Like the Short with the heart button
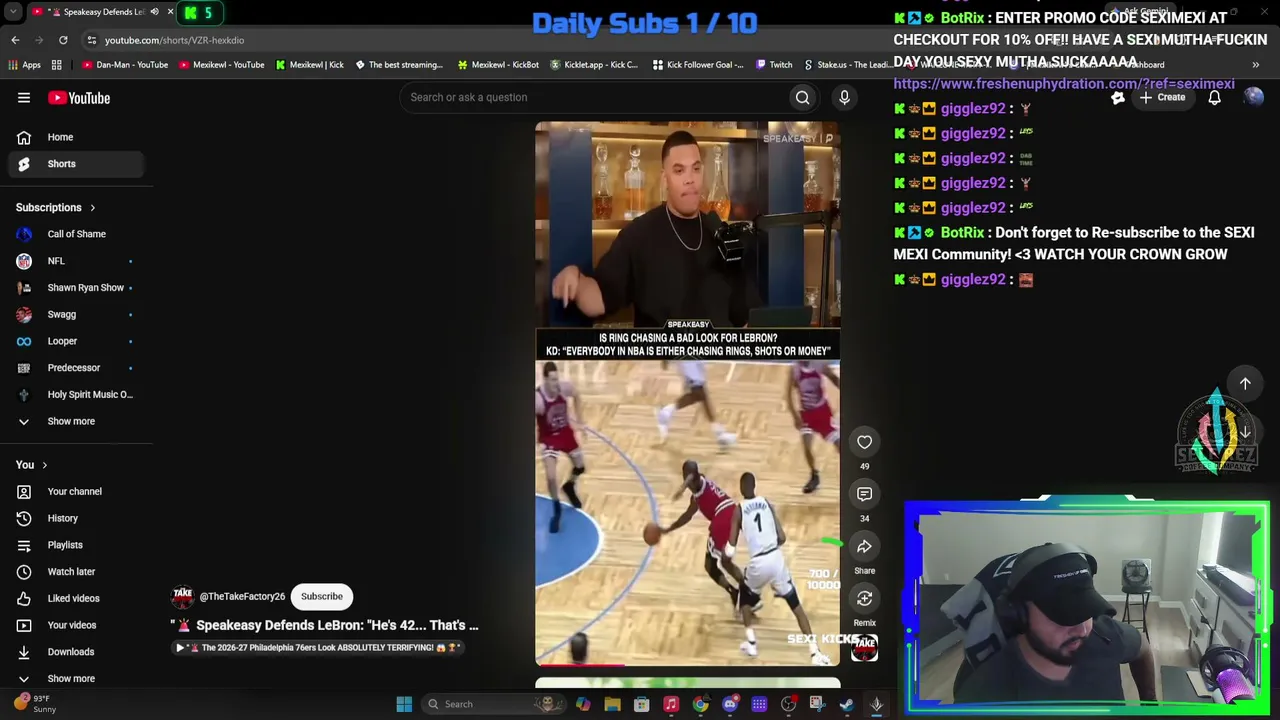The height and width of the screenshot is (720, 1280). (x=864, y=442)
